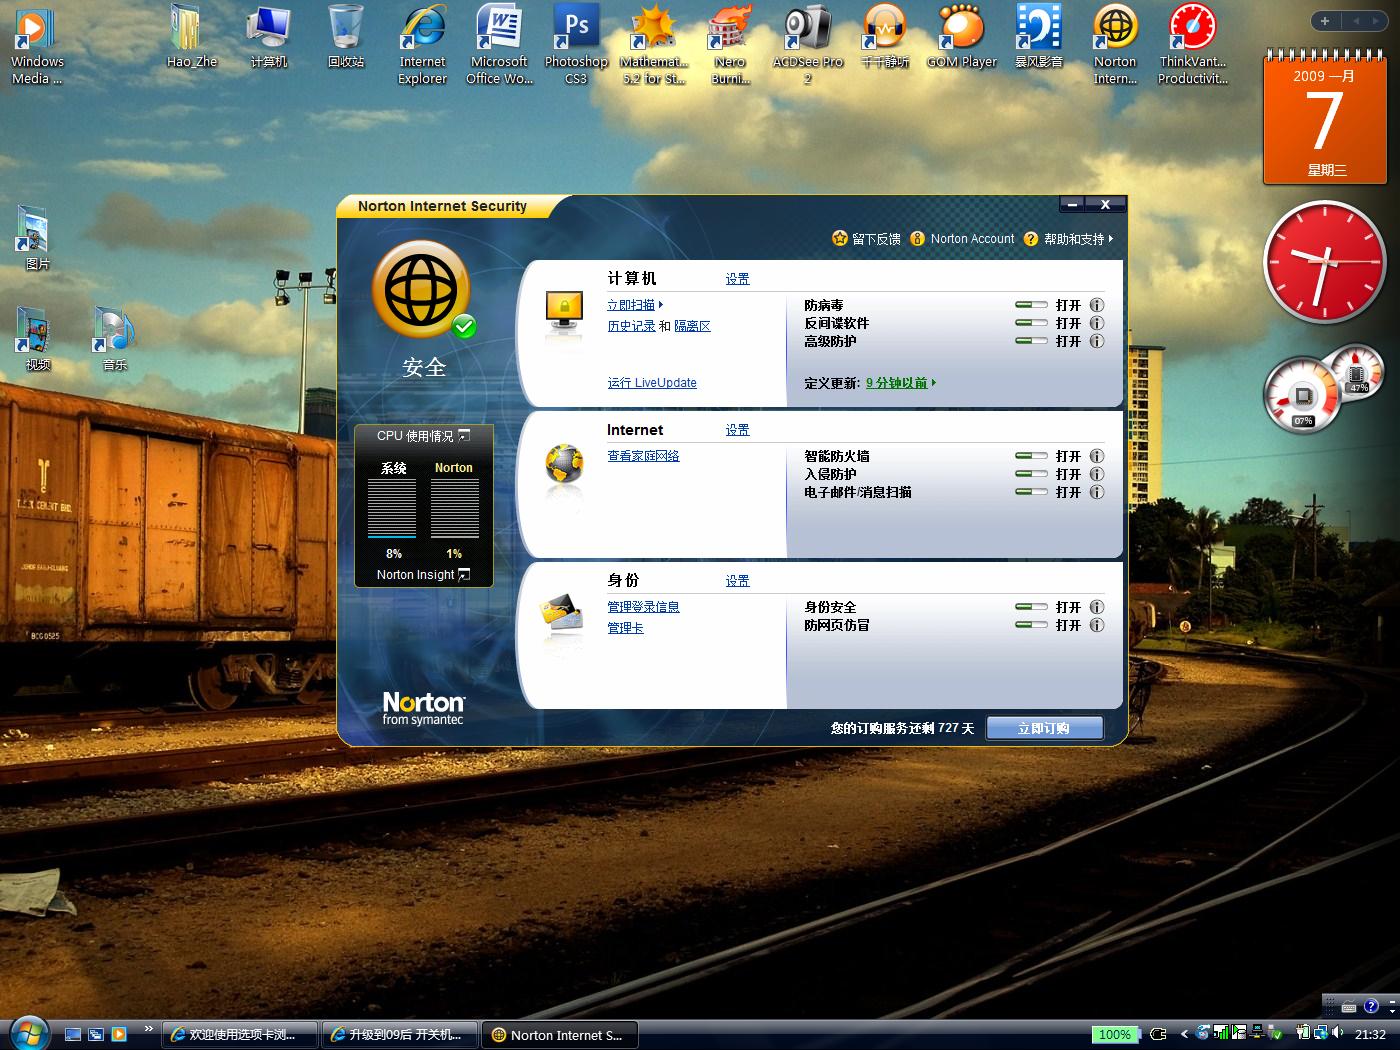1400x1050 pixels.
Task: Toggle 反间谍软件 protection switch
Action: 1031,323
